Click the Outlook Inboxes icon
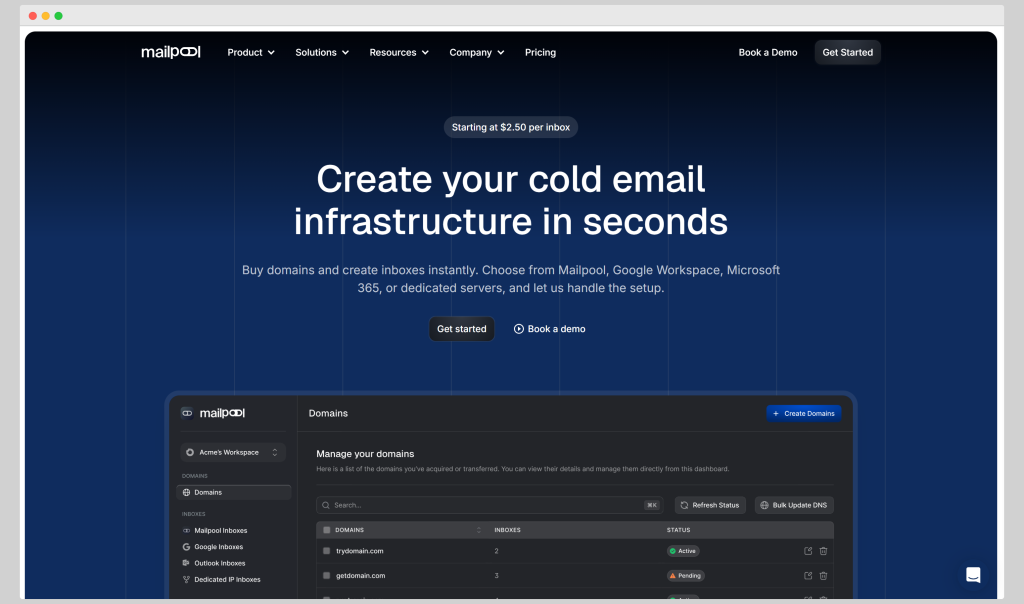 pos(186,563)
